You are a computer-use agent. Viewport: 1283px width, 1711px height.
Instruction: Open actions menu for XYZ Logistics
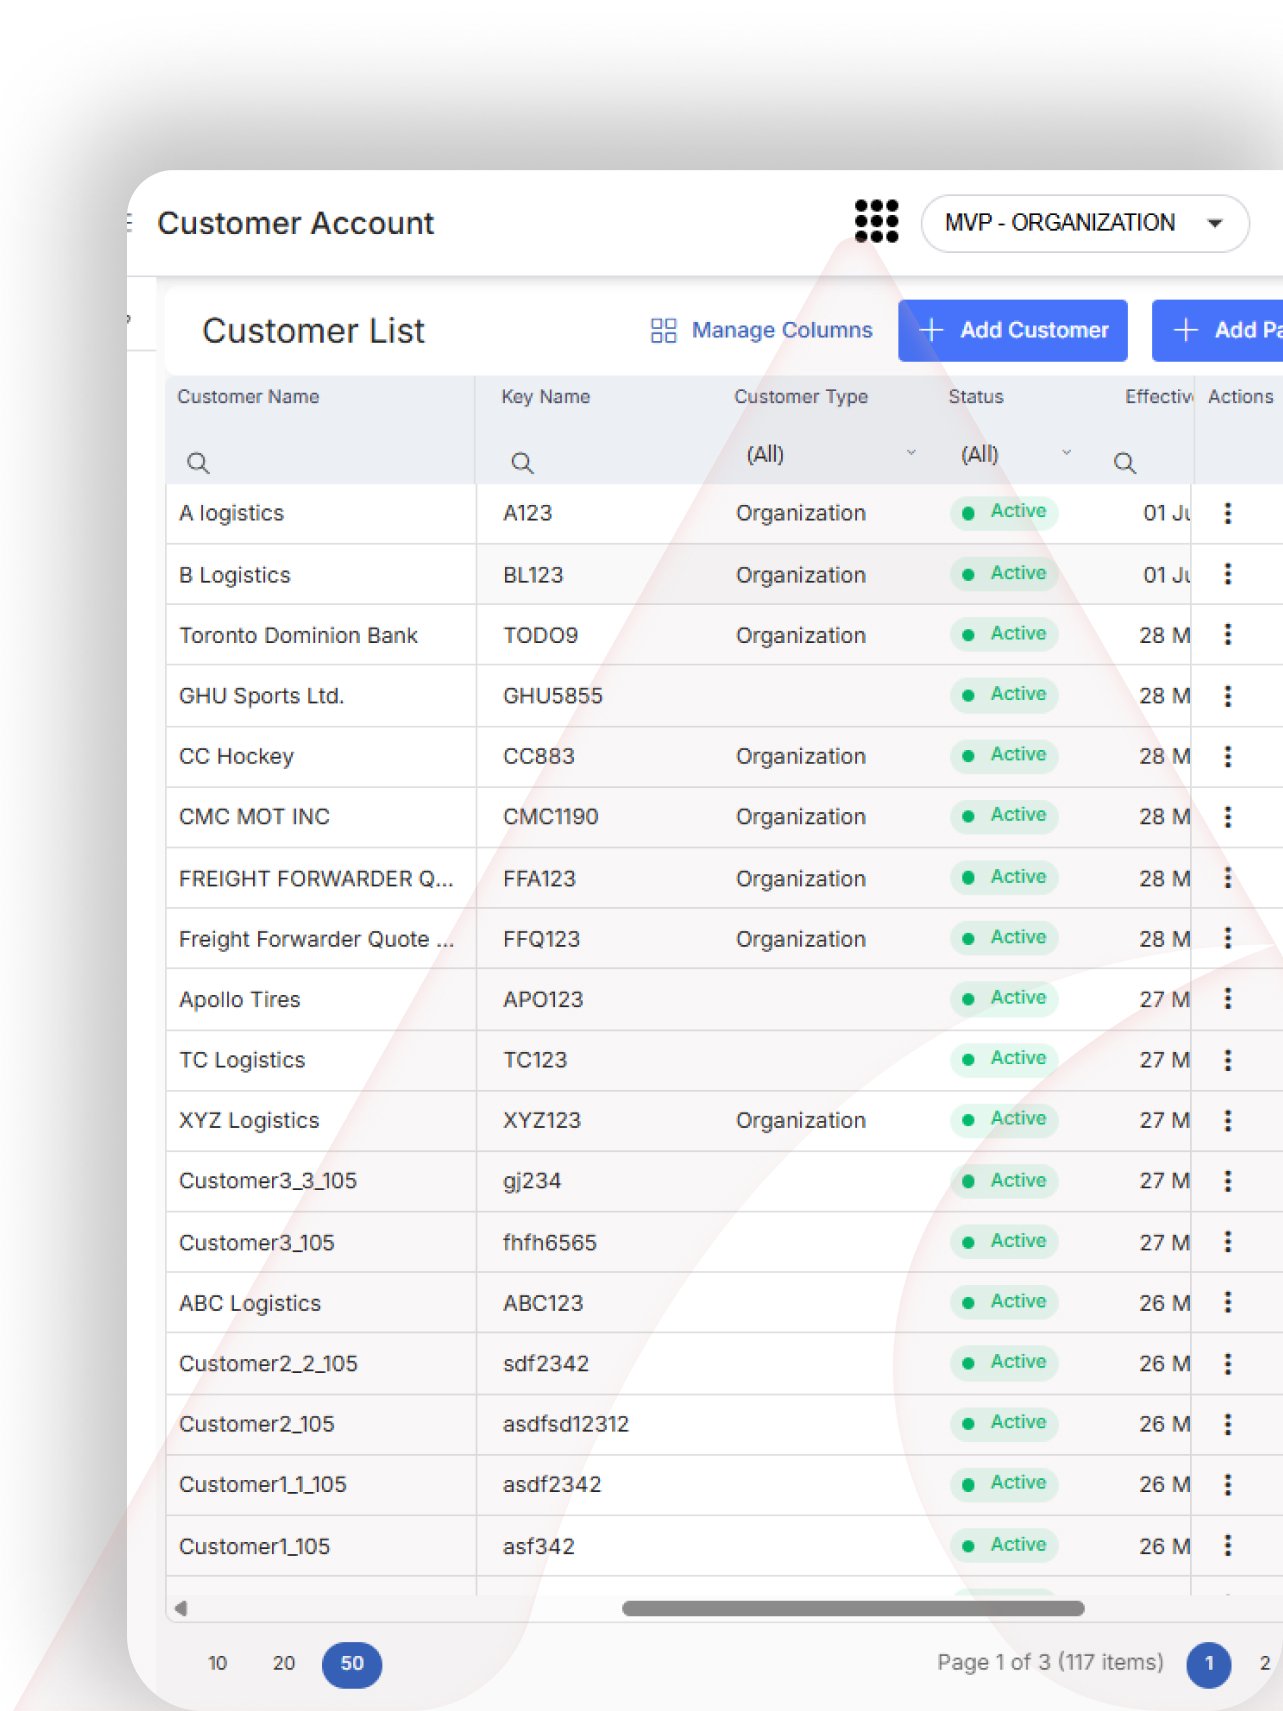point(1228,1120)
